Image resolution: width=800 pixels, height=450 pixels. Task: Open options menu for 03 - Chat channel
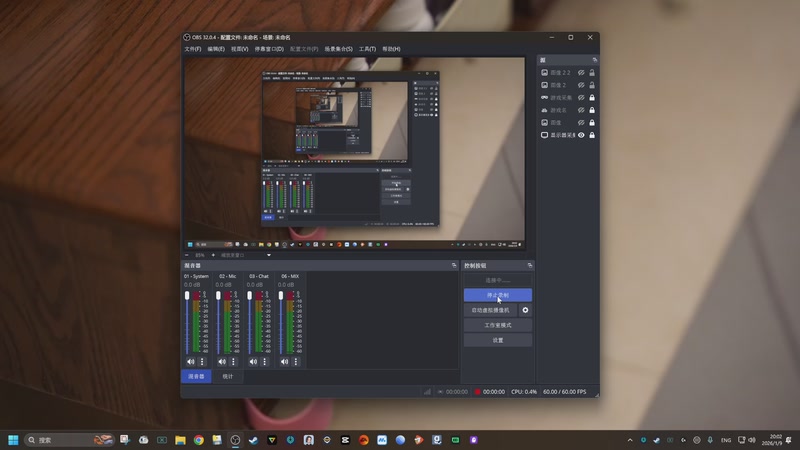[264, 362]
